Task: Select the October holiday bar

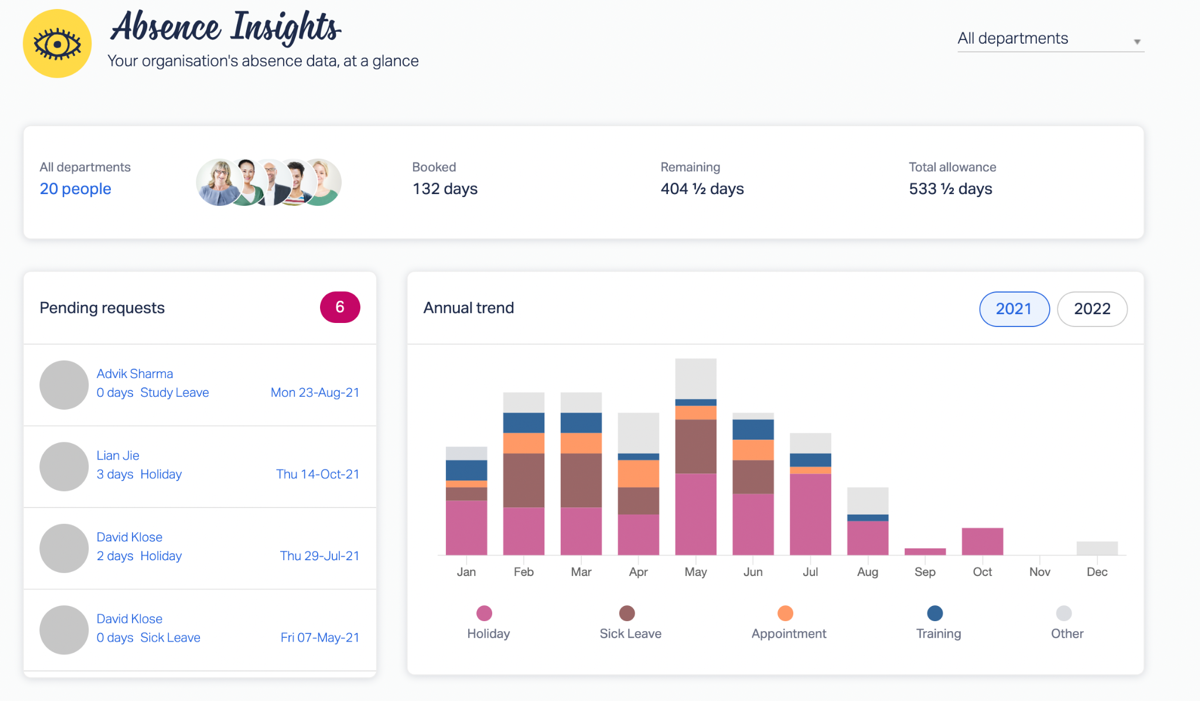Action: point(982,541)
